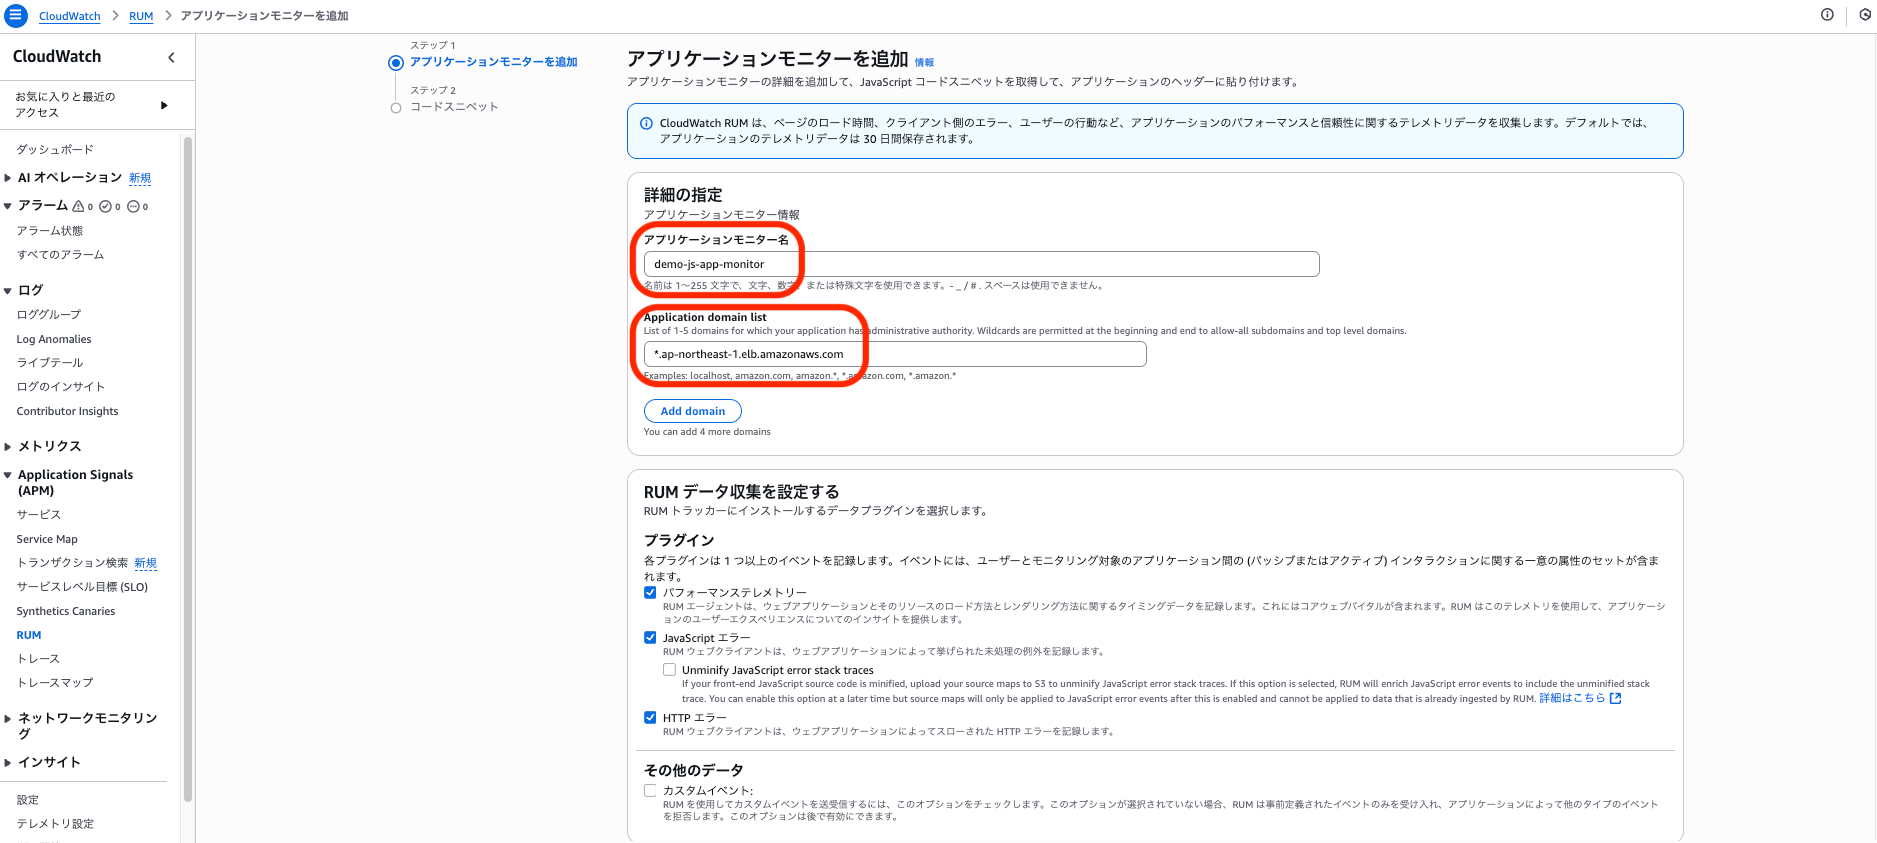The width and height of the screenshot is (1877, 843).
Task: Open トレース in the sidebar
Action: [x=38, y=658]
